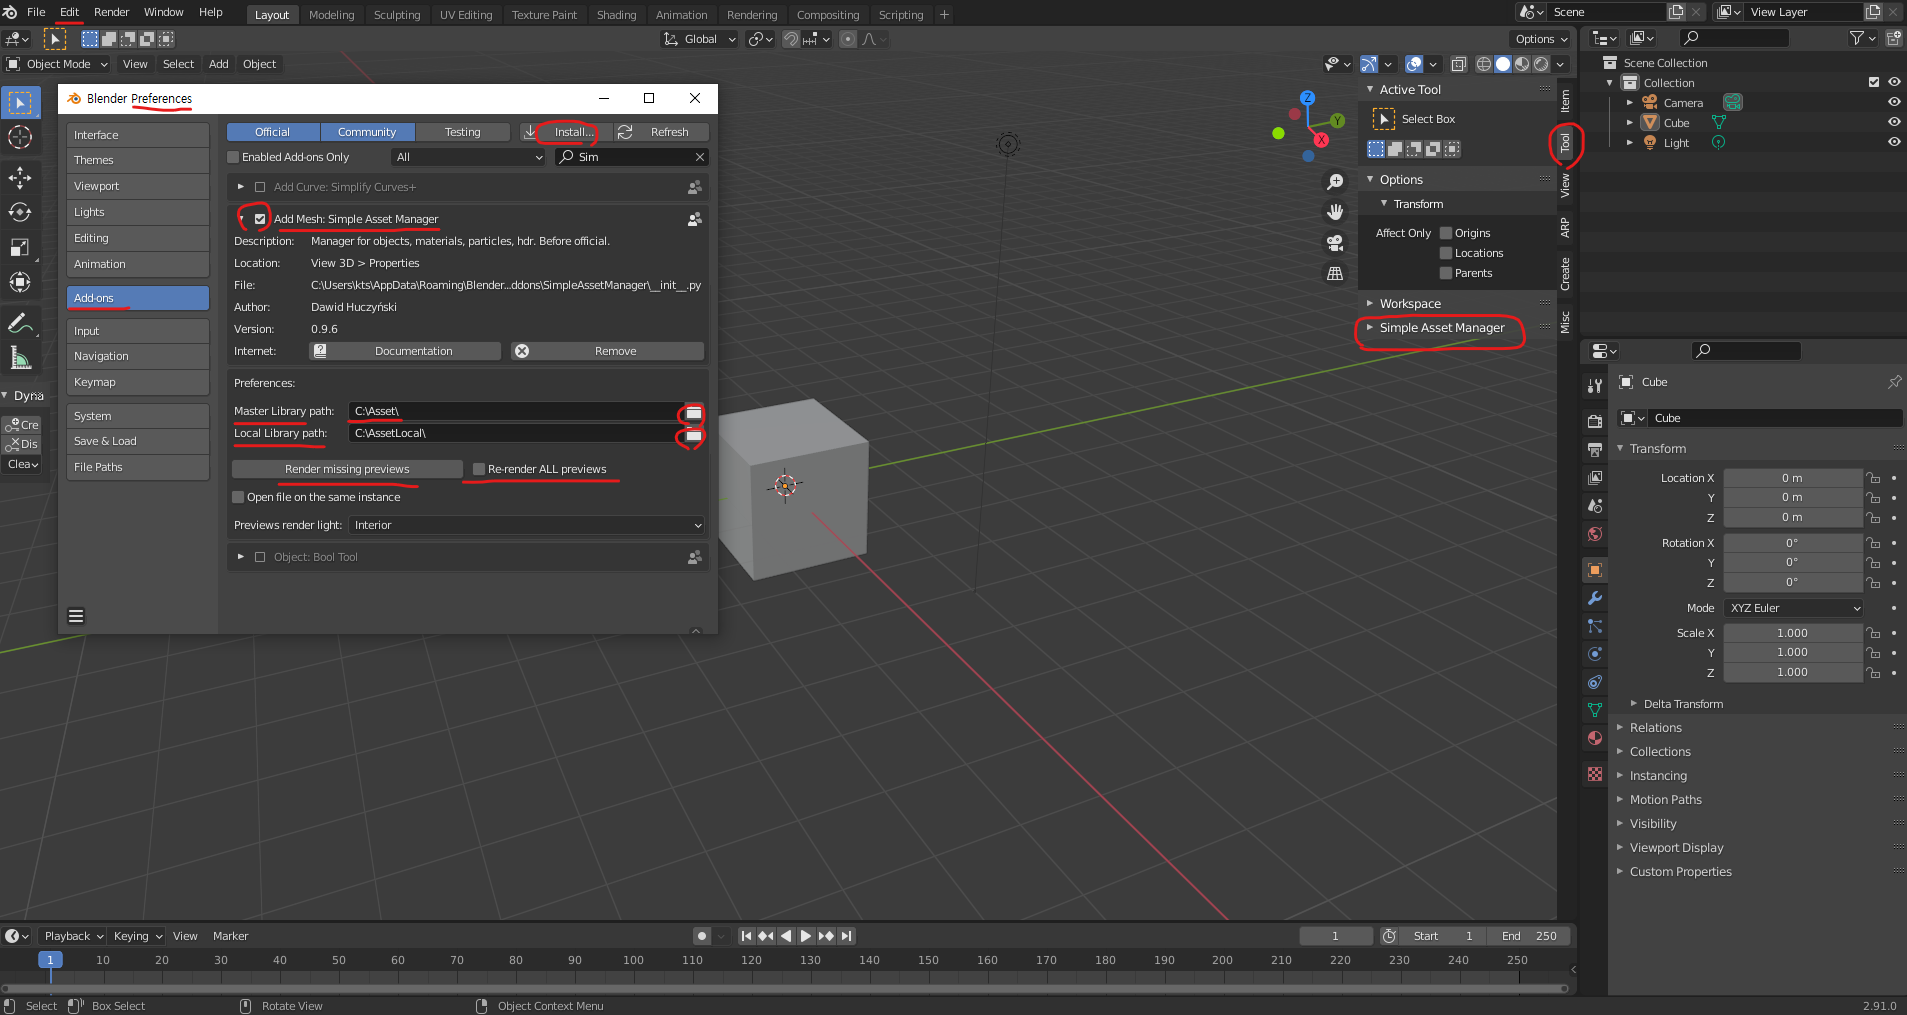Image resolution: width=1907 pixels, height=1015 pixels.
Task: Enable Add Curve: Simplify Curves+ checkbox
Action: (x=260, y=187)
